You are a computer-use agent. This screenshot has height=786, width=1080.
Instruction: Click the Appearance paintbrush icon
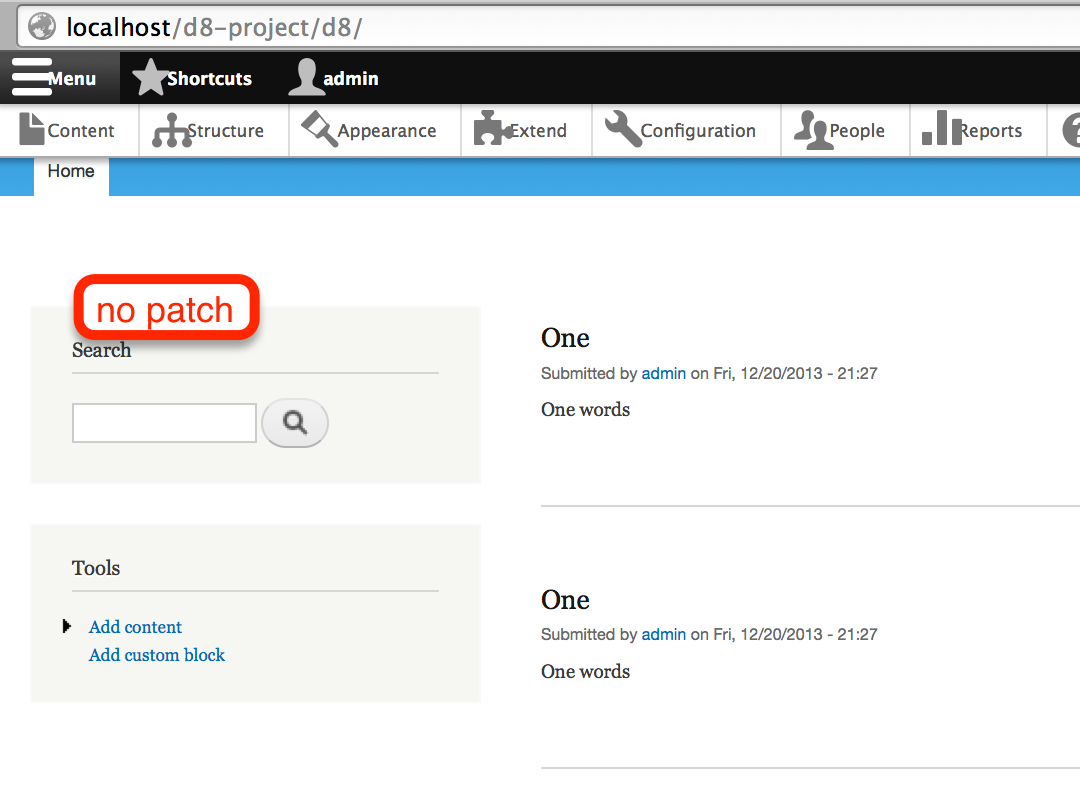click(x=320, y=129)
